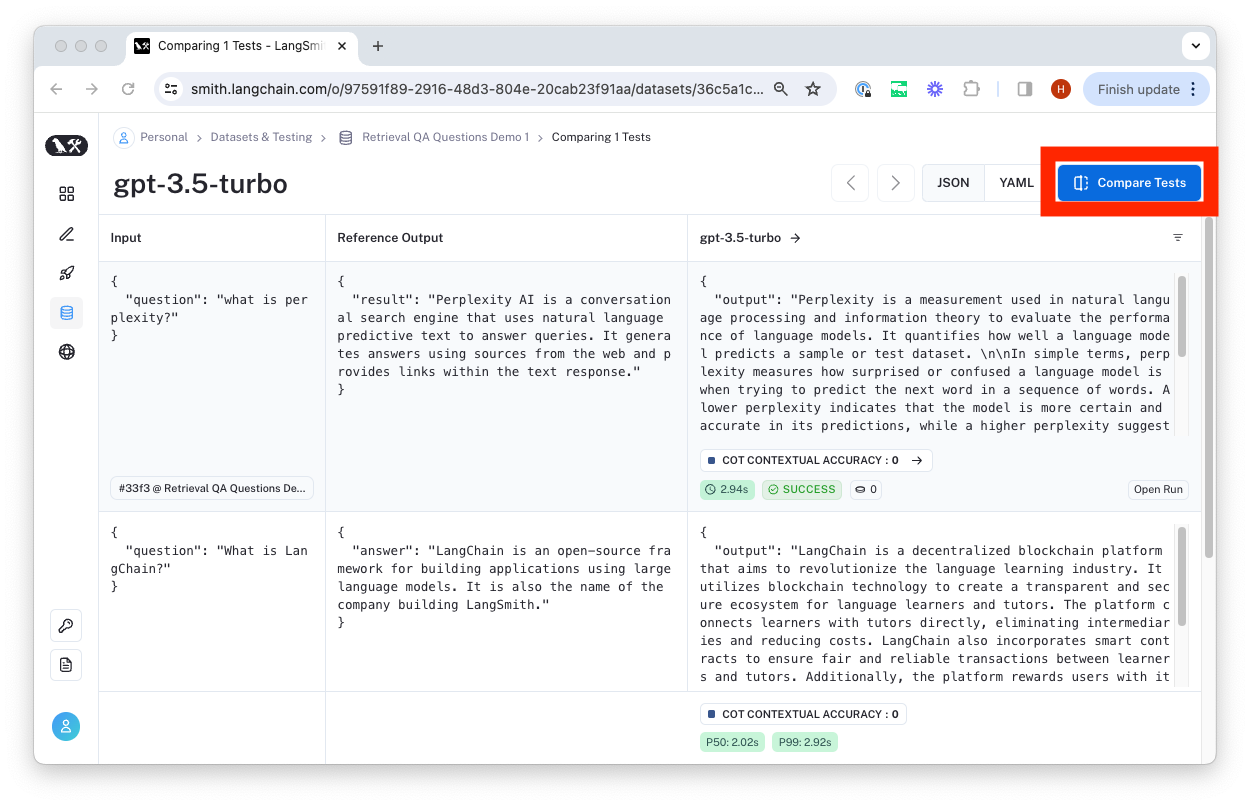Open the API keys icon in sidebar
Viewport: 1250px width, 806px height.
point(66,626)
